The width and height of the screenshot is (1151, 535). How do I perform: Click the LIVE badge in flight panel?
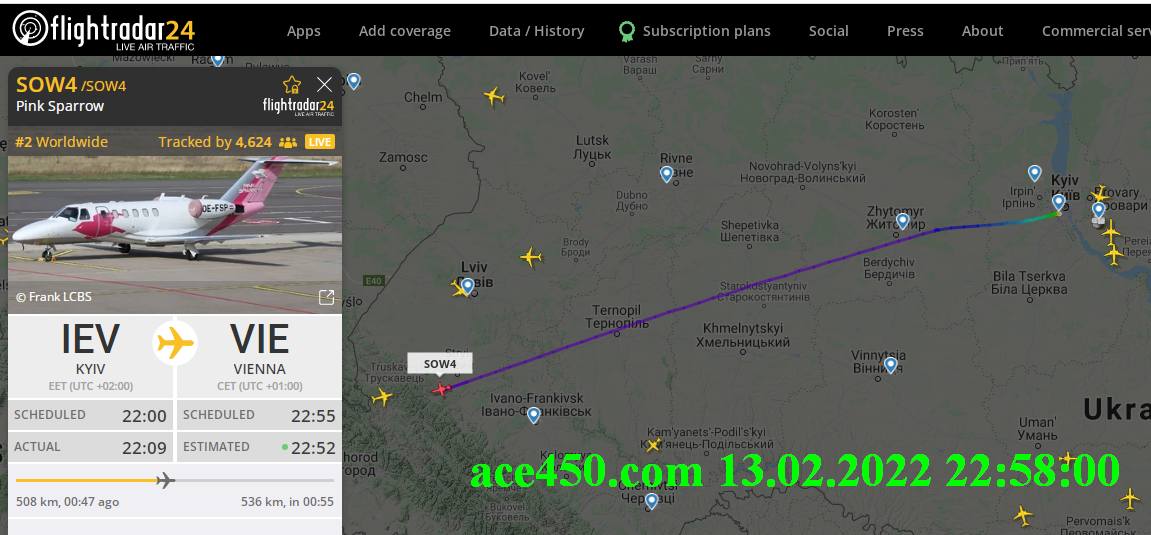(320, 142)
